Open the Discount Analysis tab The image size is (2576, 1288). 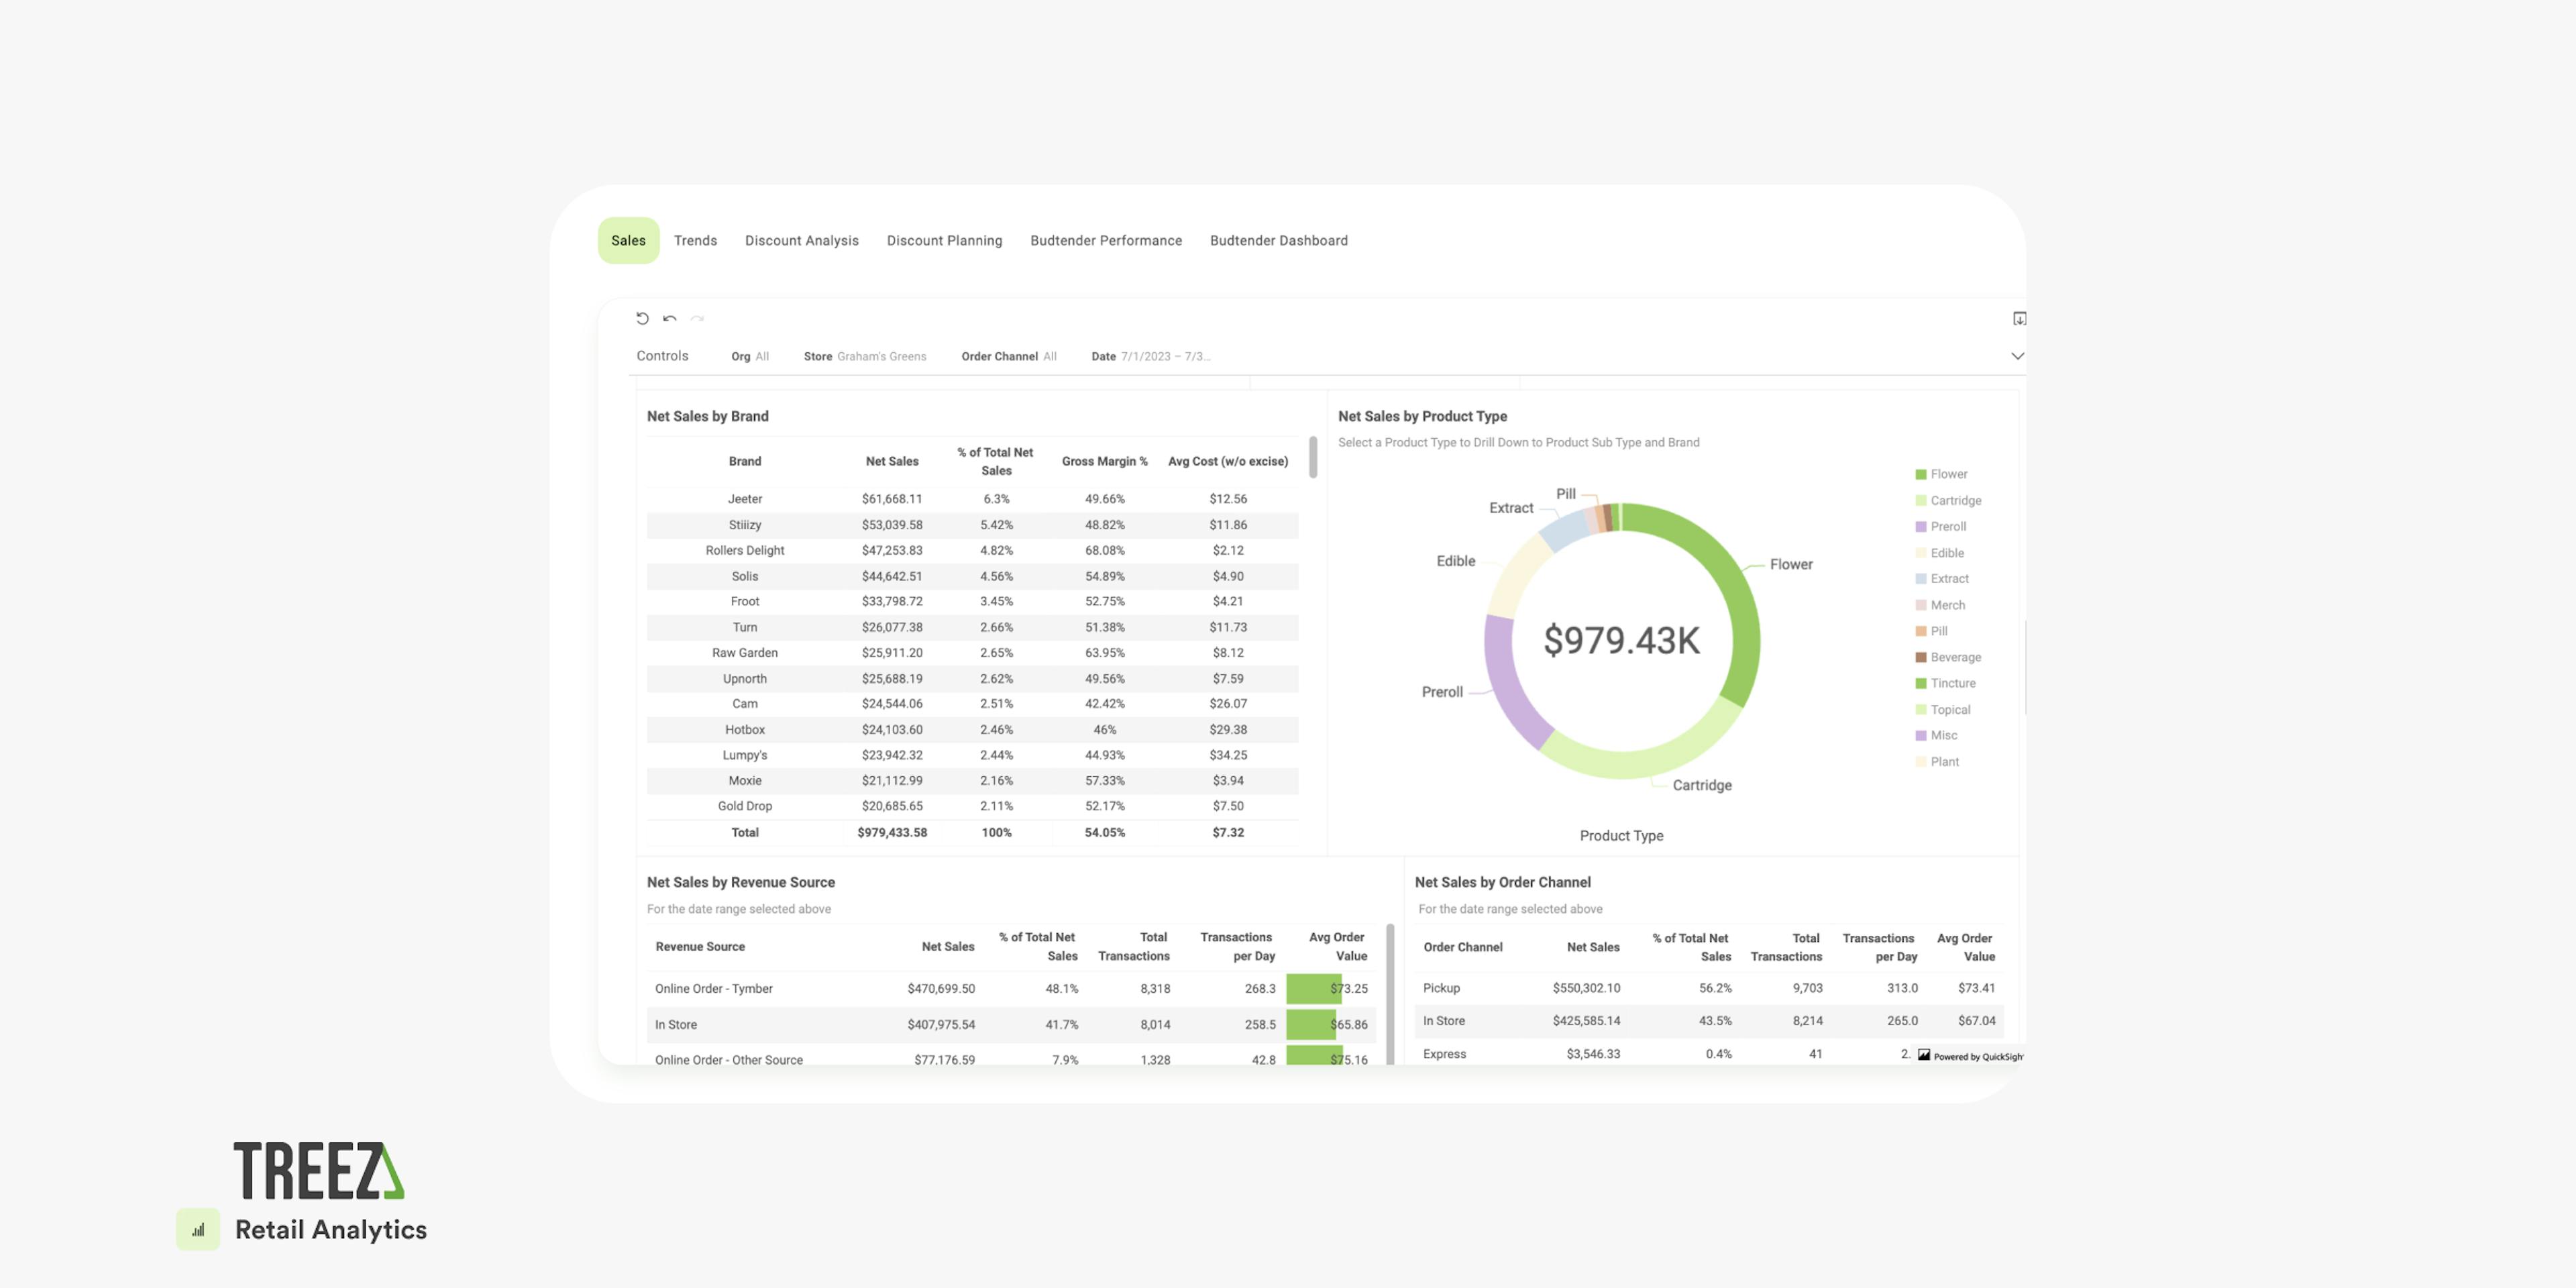tap(801, 241)
